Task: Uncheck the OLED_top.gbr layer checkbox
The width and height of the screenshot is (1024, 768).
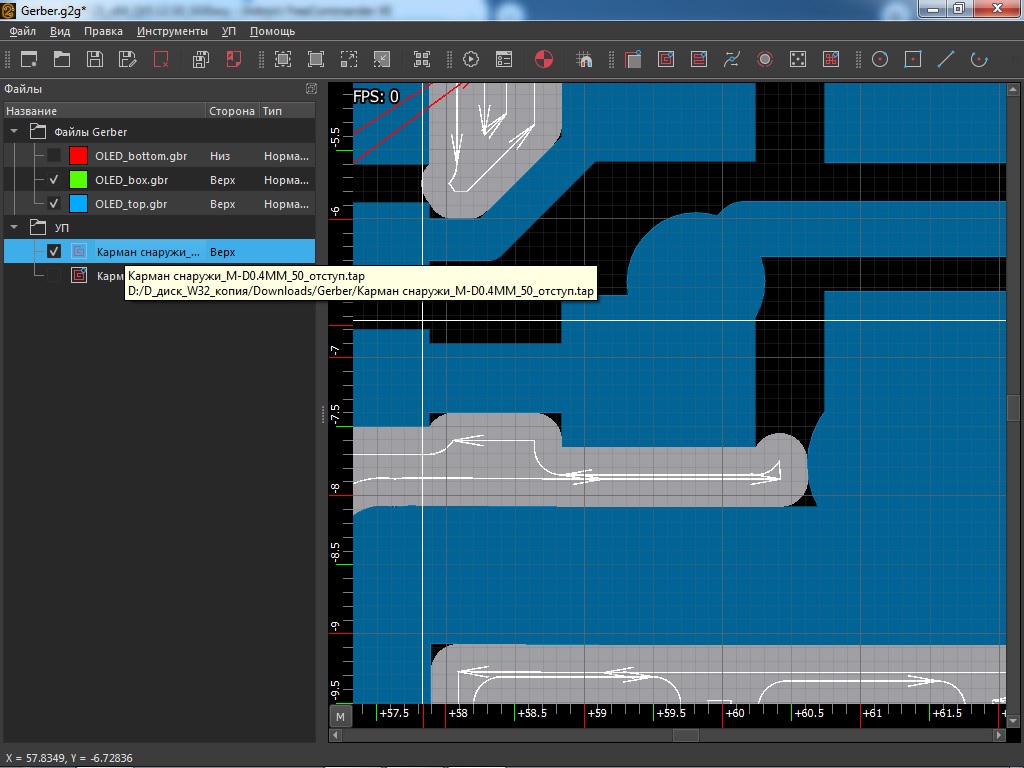Action: (54, 204)
